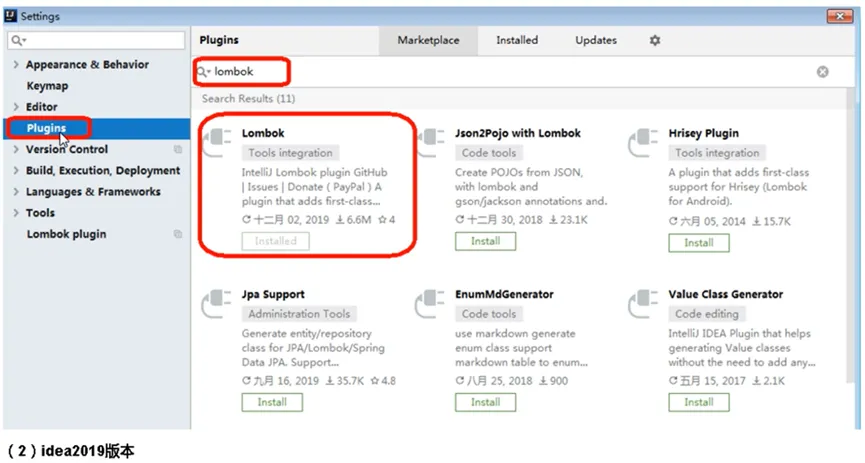Click the Lombok plugin icon
This screenshot has width=865, height=463.
click(x=217, y=142)
